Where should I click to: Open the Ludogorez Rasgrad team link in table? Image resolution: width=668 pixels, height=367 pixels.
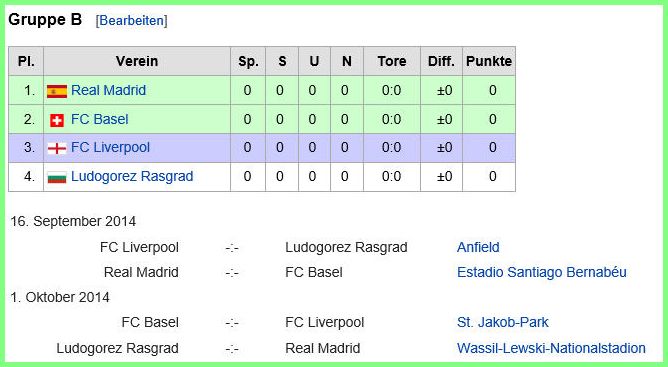(x=132, y=176)
